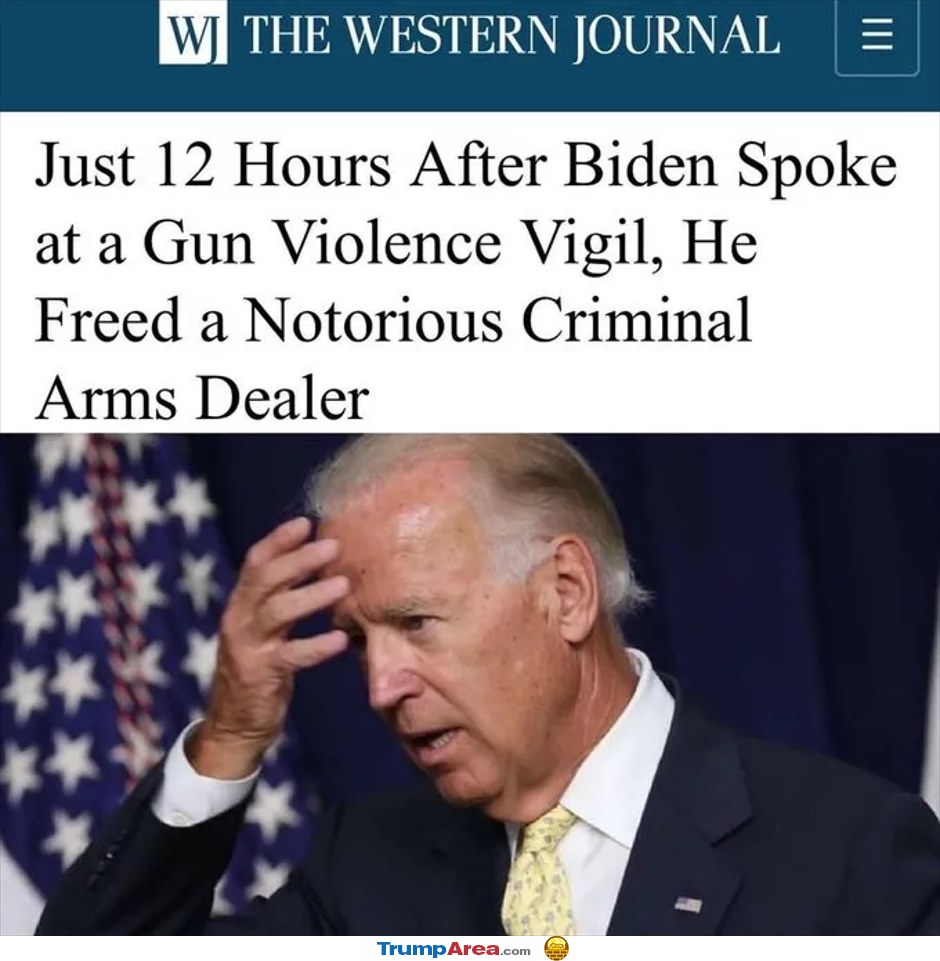Image resolution: width=940 pixels, height=961 pixels.
Task: Click the word "Biden" in the headline
Action: (x=640, y=165)
